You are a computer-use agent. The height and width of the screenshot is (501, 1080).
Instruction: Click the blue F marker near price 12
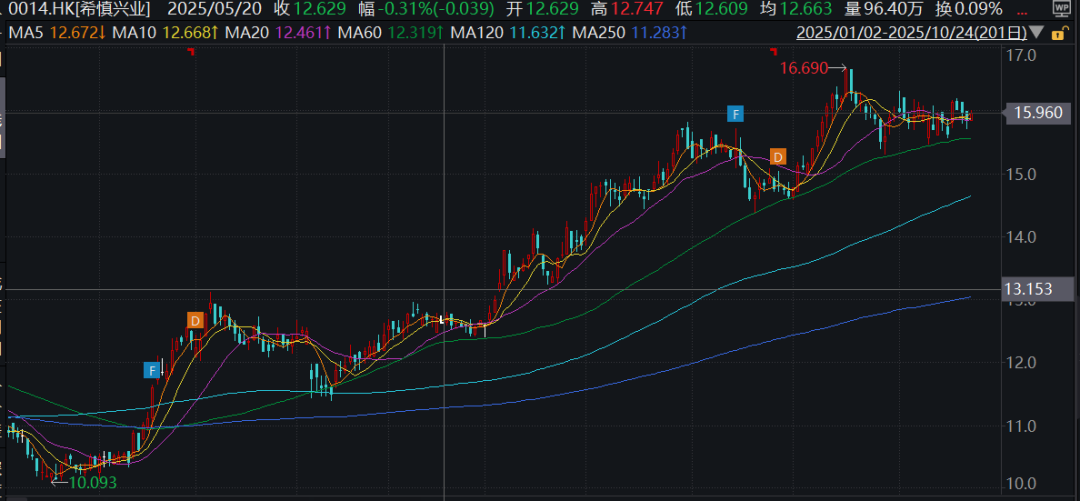point(152,370)
